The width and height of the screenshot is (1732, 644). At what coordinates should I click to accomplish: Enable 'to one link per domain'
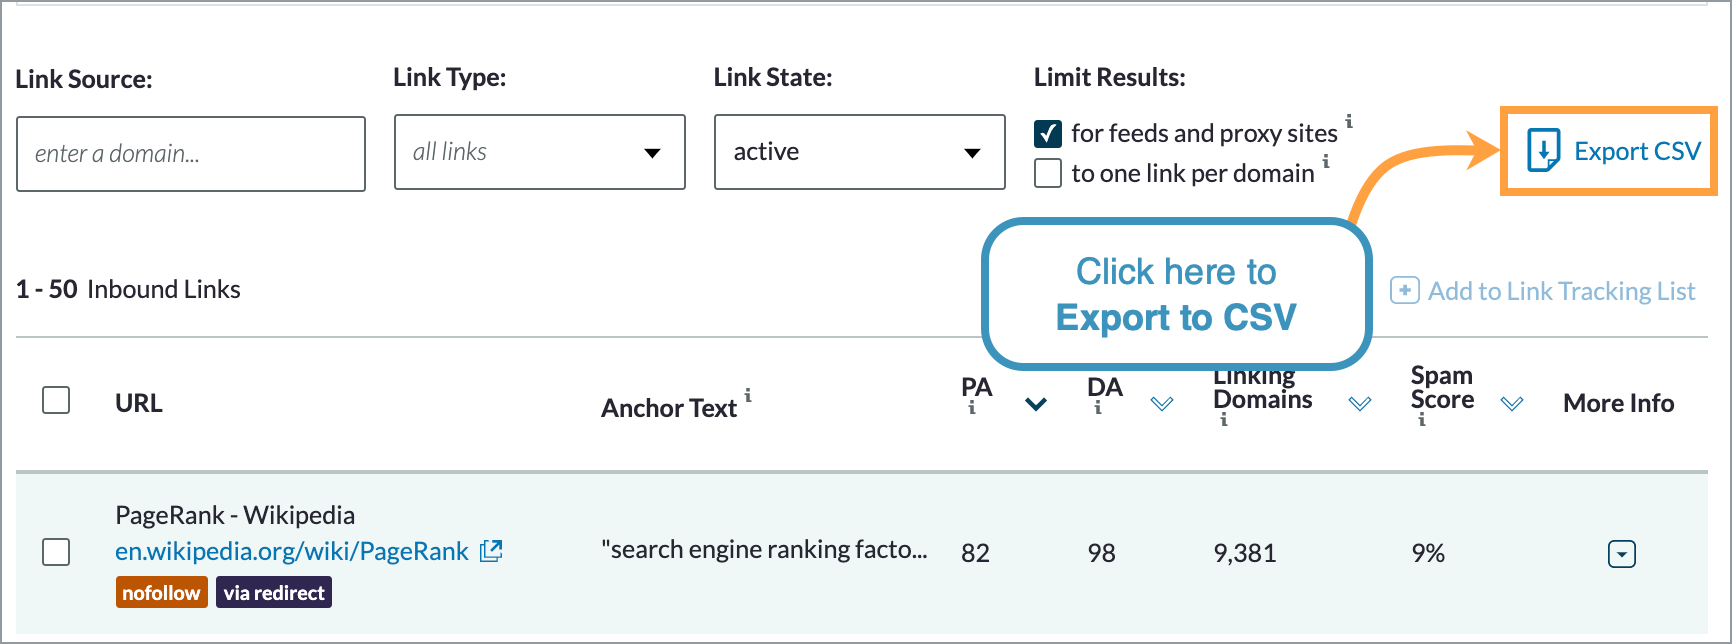[x=1047, y=173]
